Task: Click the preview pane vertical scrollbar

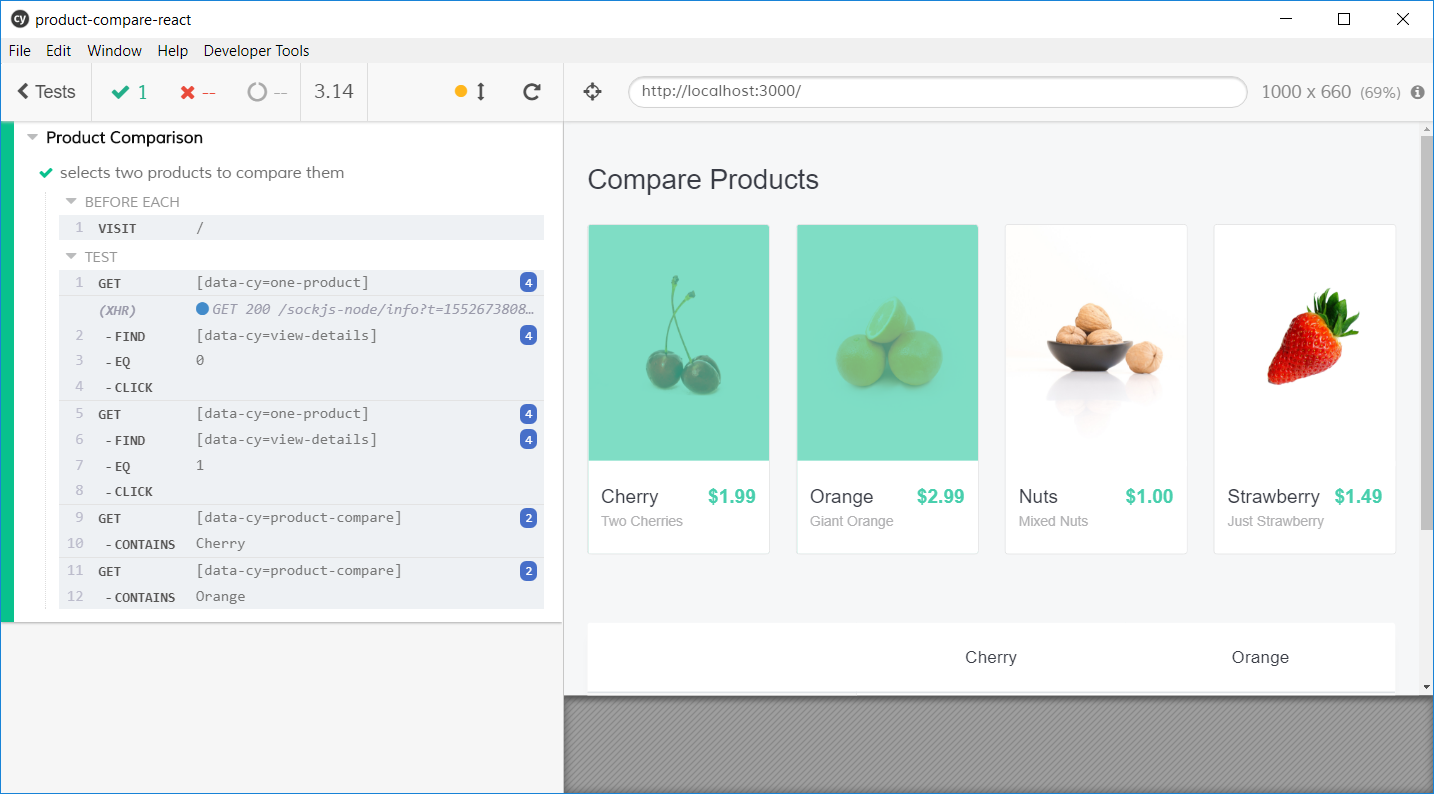Action: 1426,332
